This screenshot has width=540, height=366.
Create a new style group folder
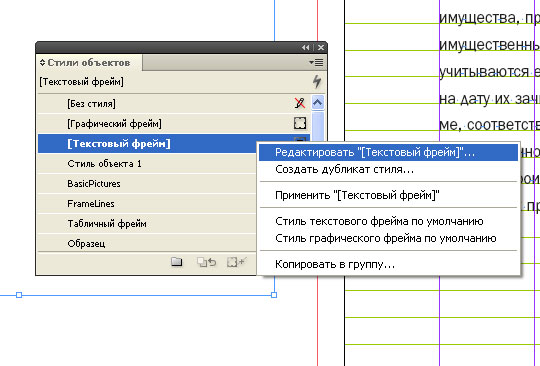coord(177,262)
